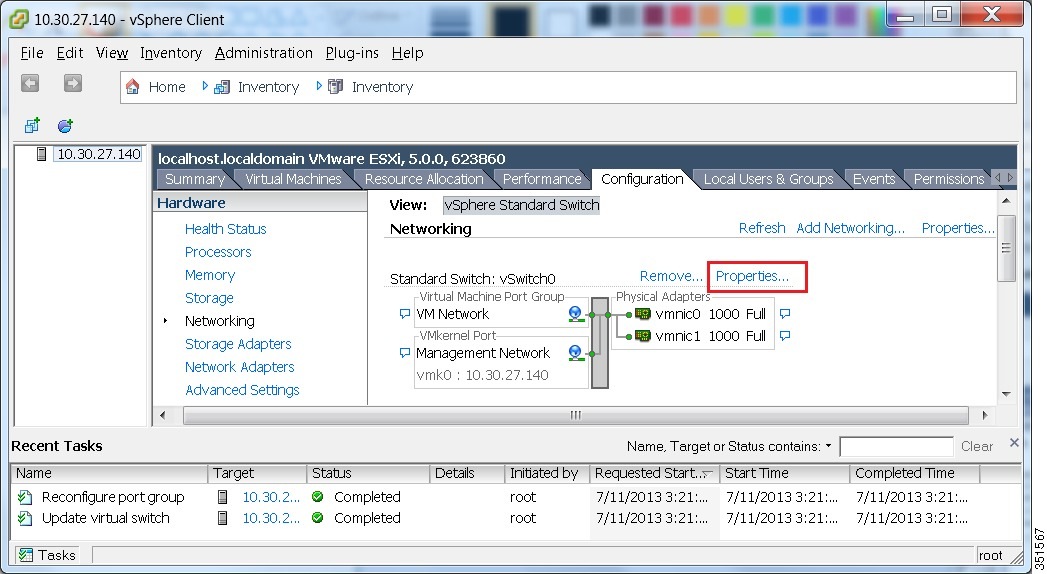This screenshot has width=1047, height=574.
Task: Click the new virtual machine toolbar icon
Action: tap(32, 125)
